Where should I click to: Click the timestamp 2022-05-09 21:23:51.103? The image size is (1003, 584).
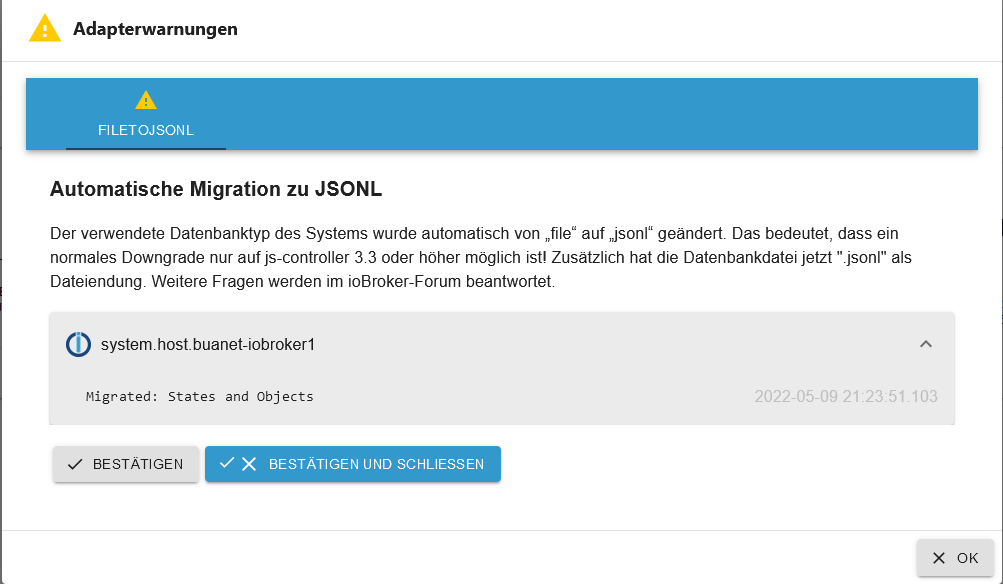tap(846, 396)
